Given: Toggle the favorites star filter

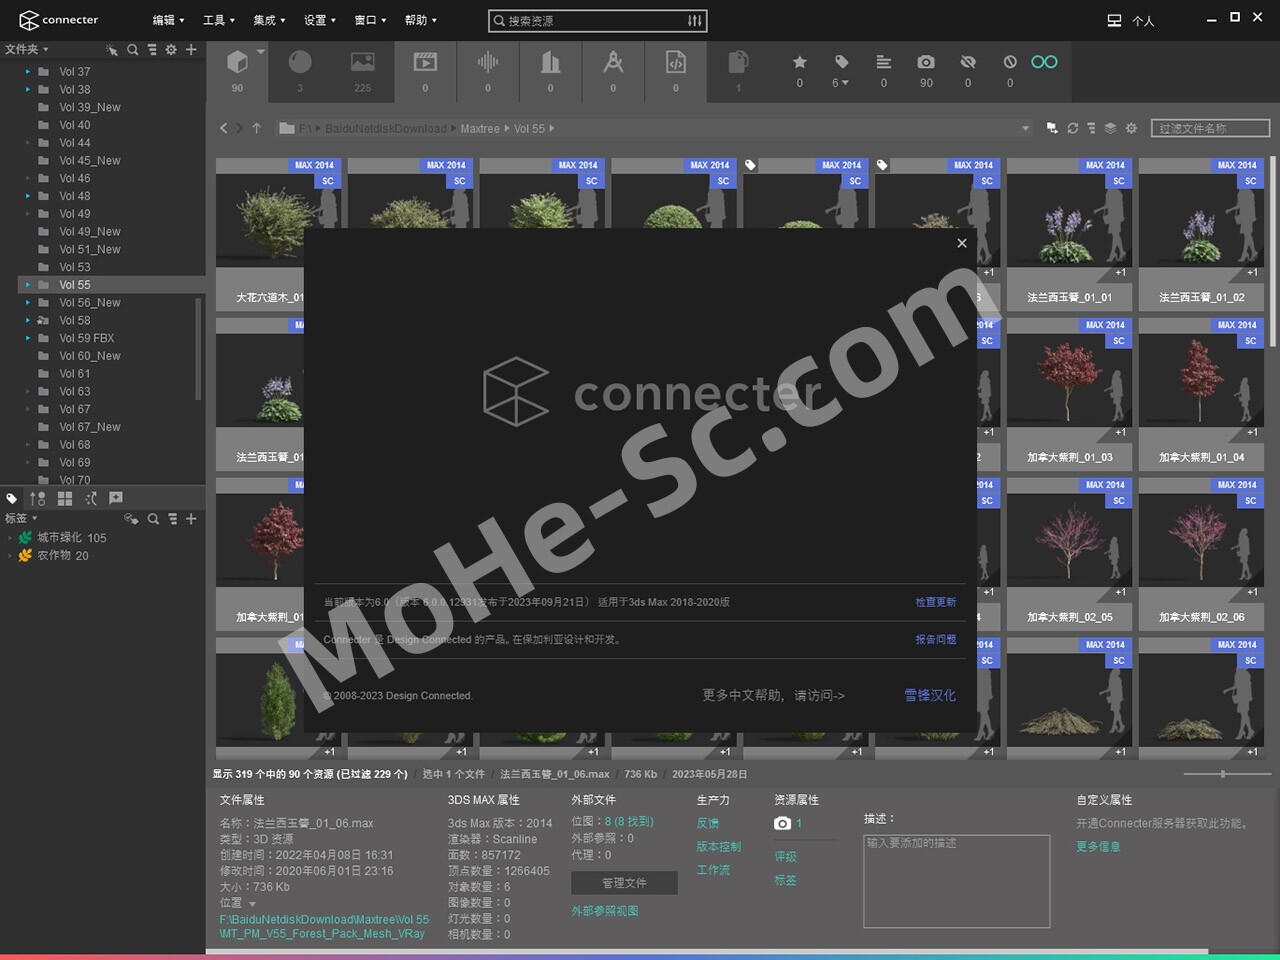Looking at the screenshot, I should (799, 63).
